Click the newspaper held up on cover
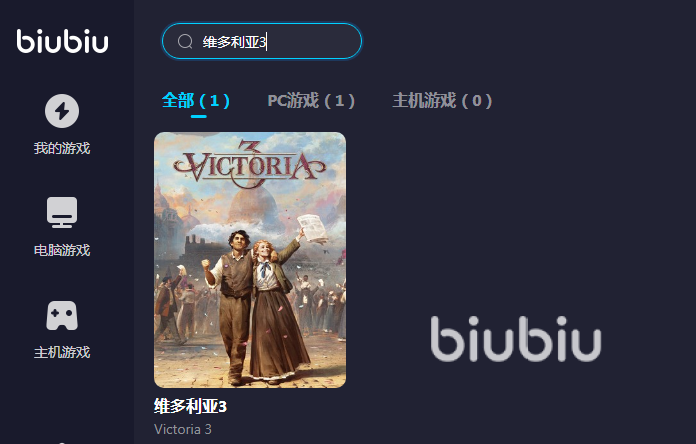Viewport: 696px width, 444px height. pos(312,228)
